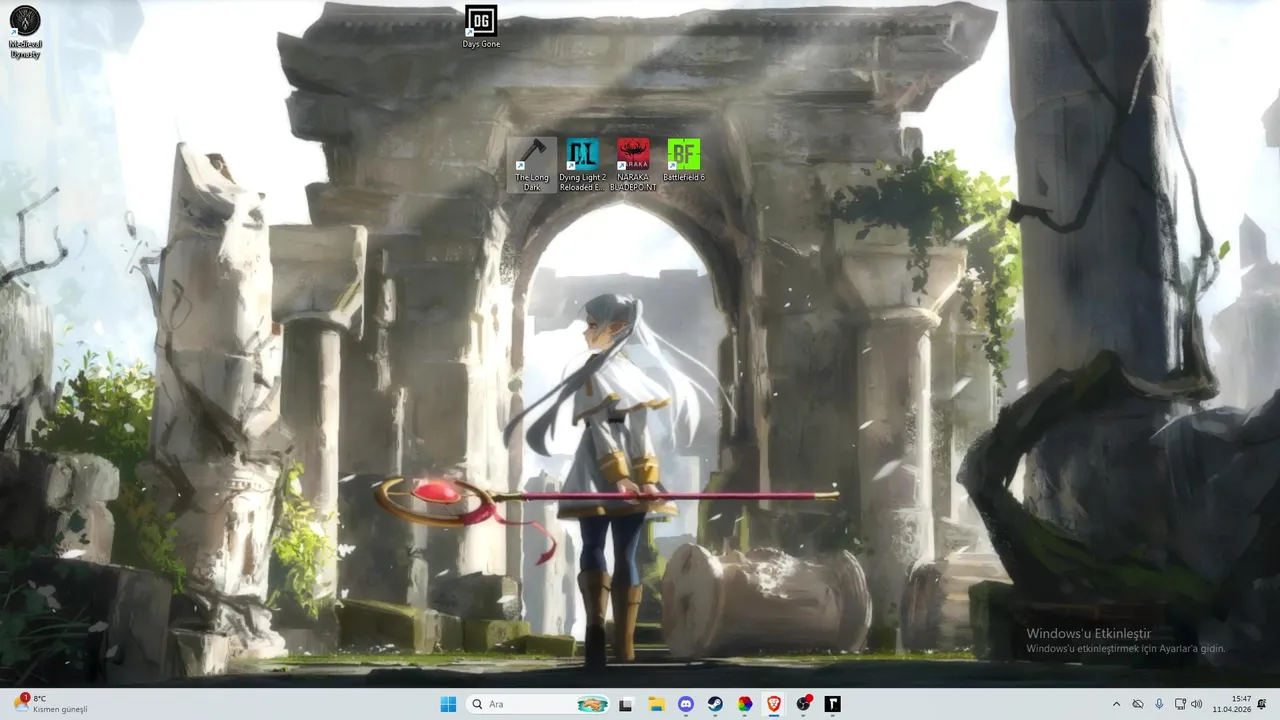1280x720 pixels.
Task: Select the Battlefield 6 desktop shortcut
Action: pos(684,160)
